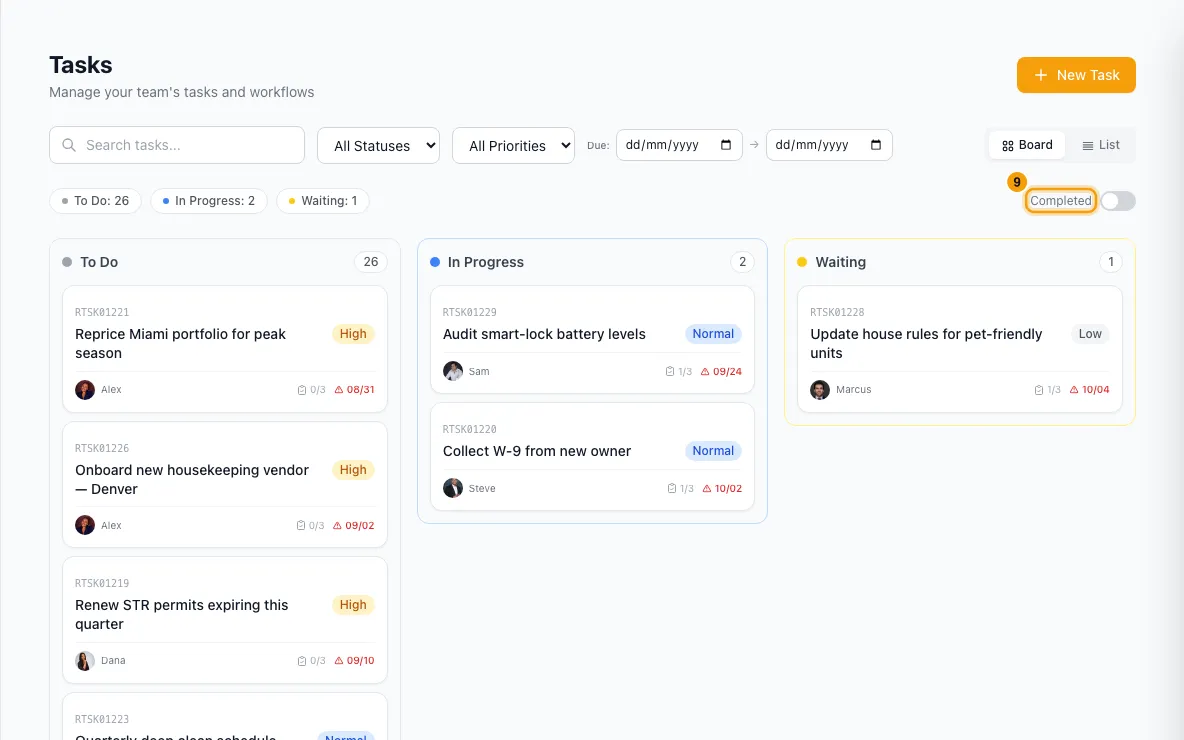Viewport: 1184px width, 740px height.
Task: Click Steve's avatar on Collect W-9 task
Action: 452,488
